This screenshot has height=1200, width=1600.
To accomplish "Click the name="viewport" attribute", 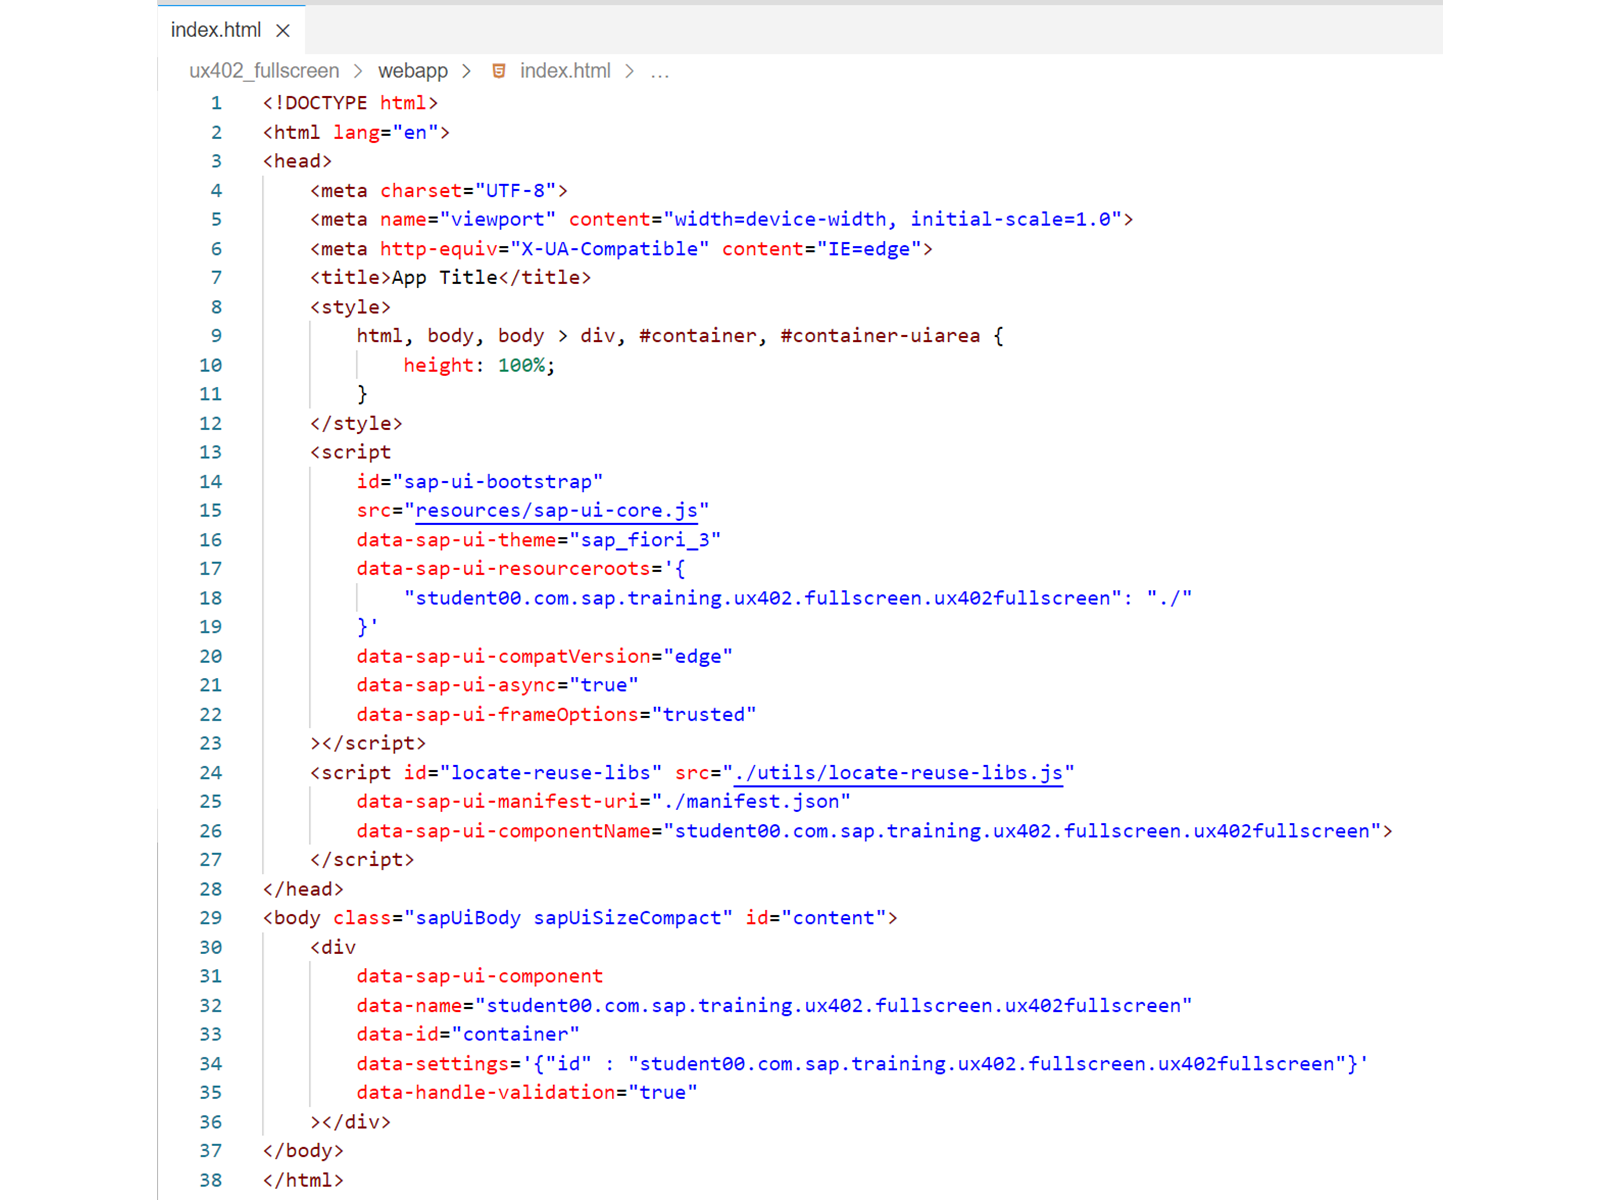I will (468, 219).
